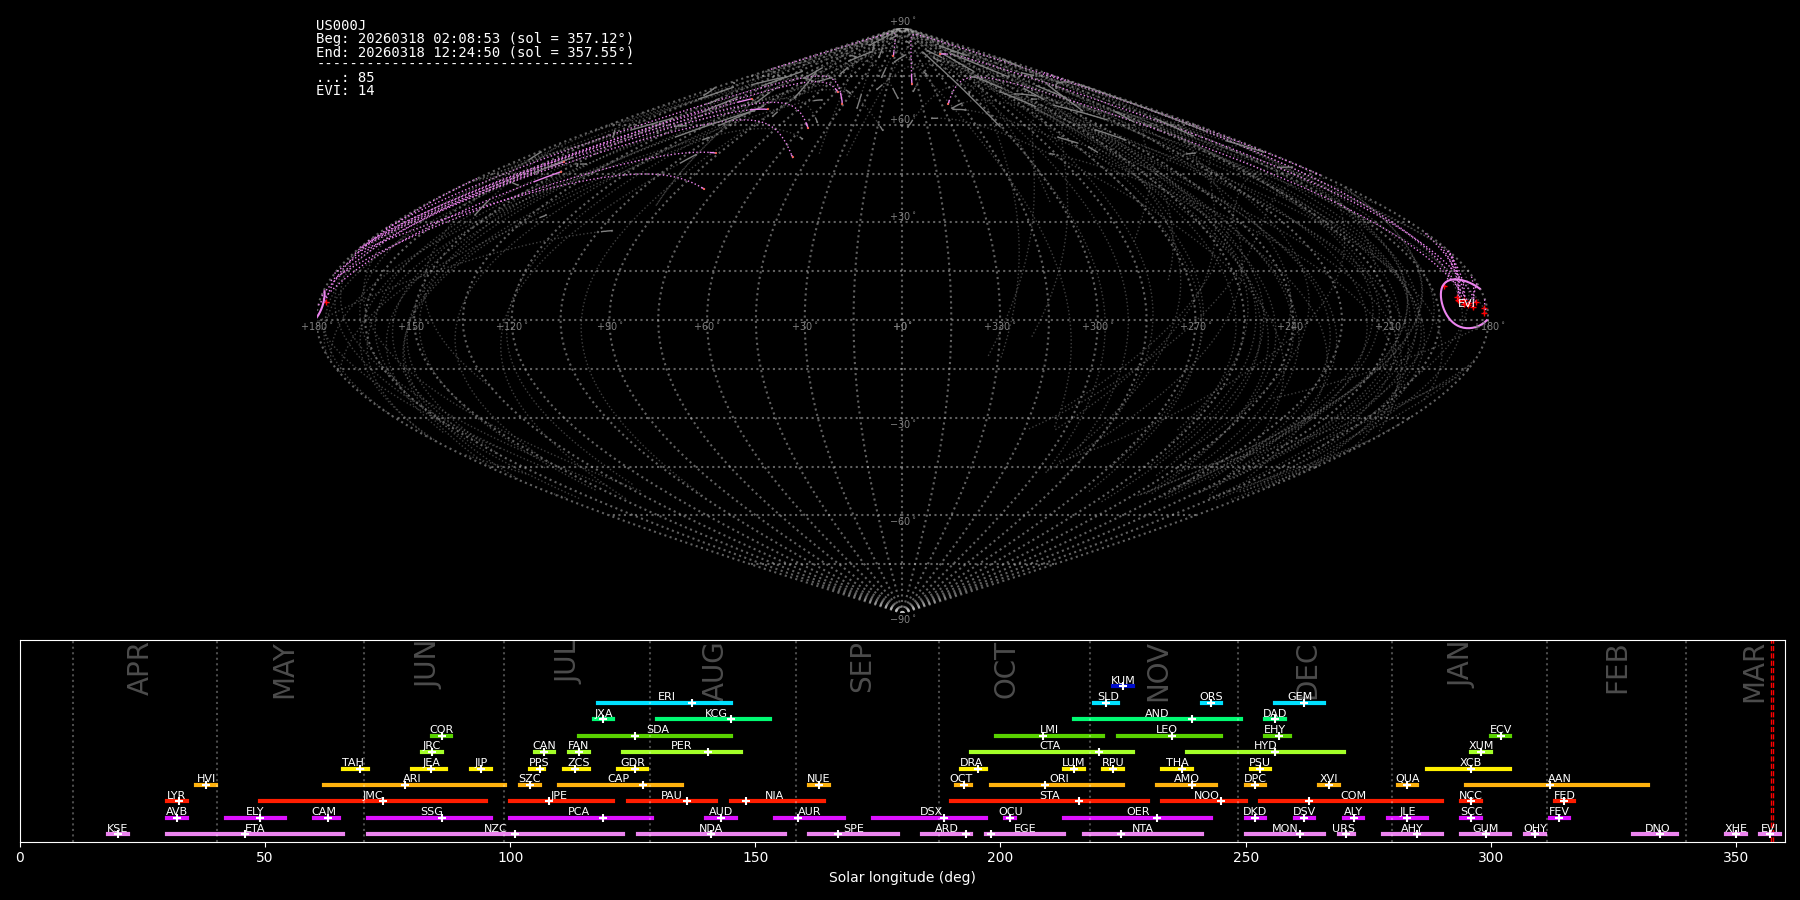Screen dimensions: 1800x900
Task: Select the KCG shower label
Action: tap(716, 714)
